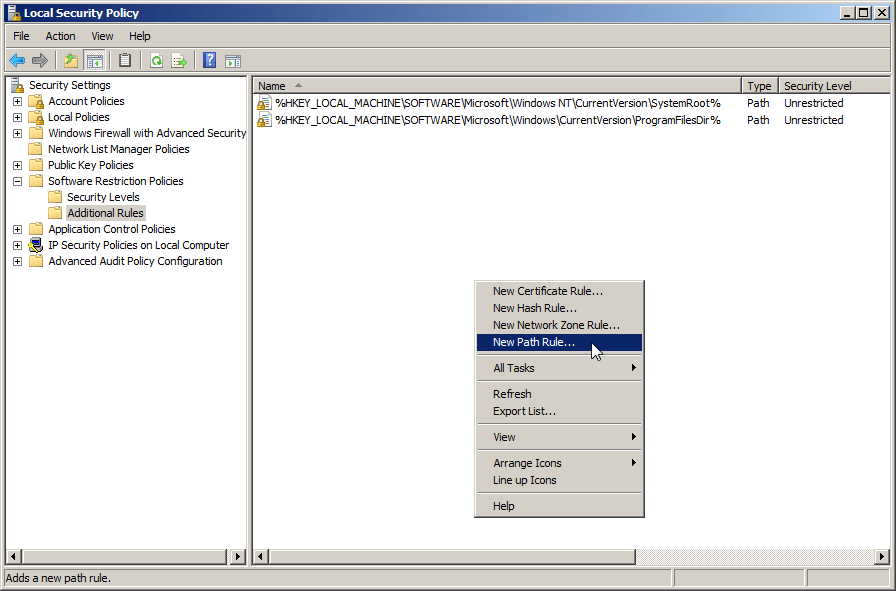Choose New Network Zone Rule
This screenshot has width=896, height=591.
(559, 325)
